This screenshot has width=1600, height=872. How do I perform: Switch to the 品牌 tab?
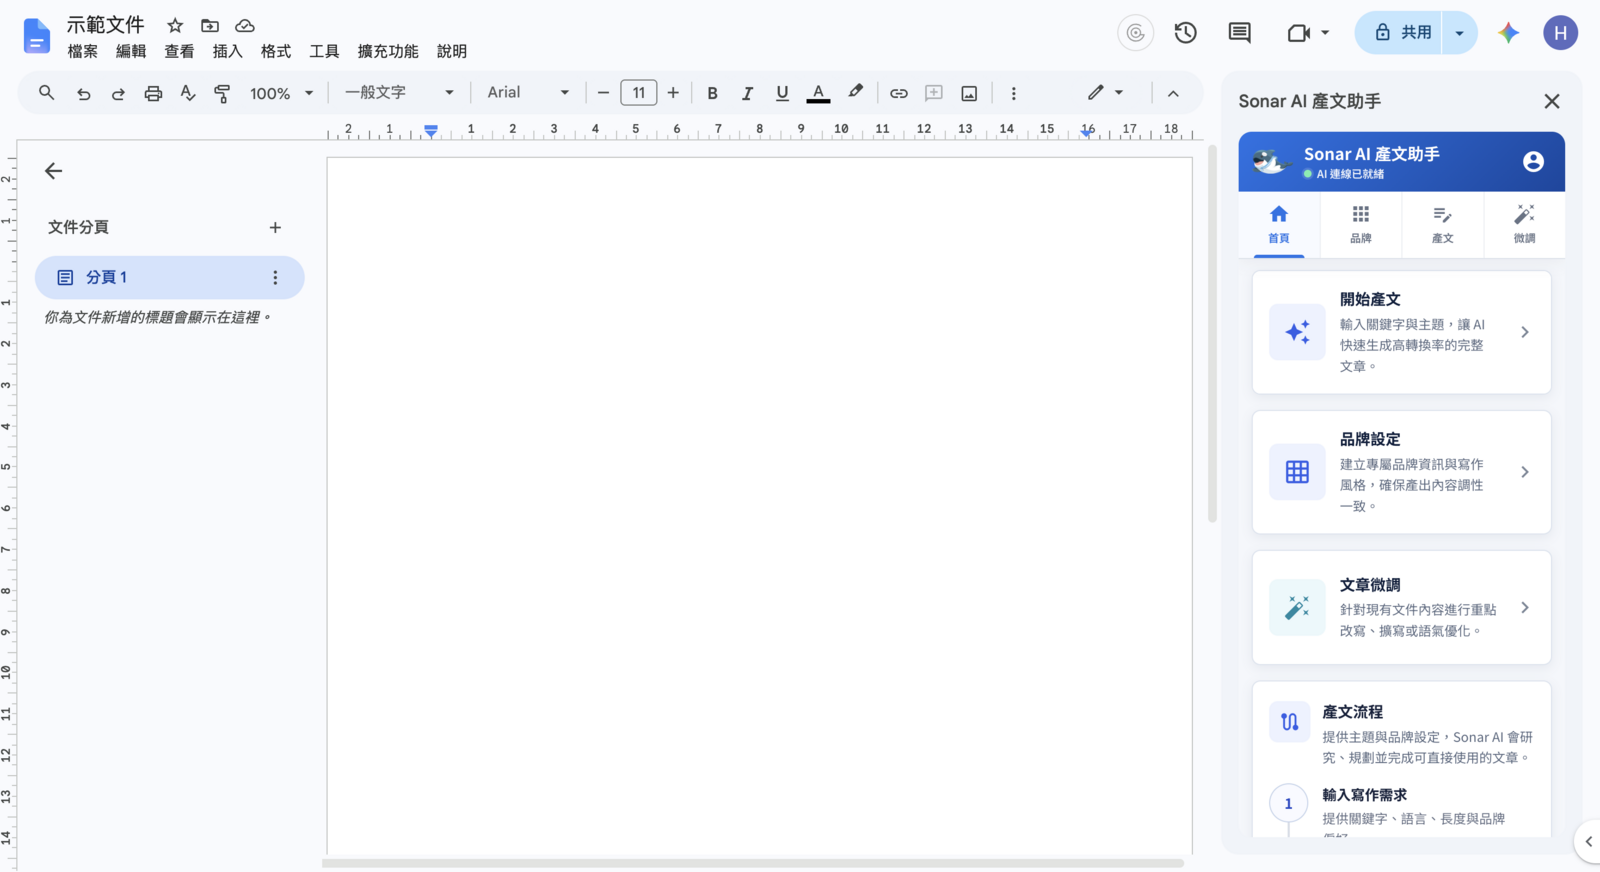pyautogui.click(x=1361, y=225)
